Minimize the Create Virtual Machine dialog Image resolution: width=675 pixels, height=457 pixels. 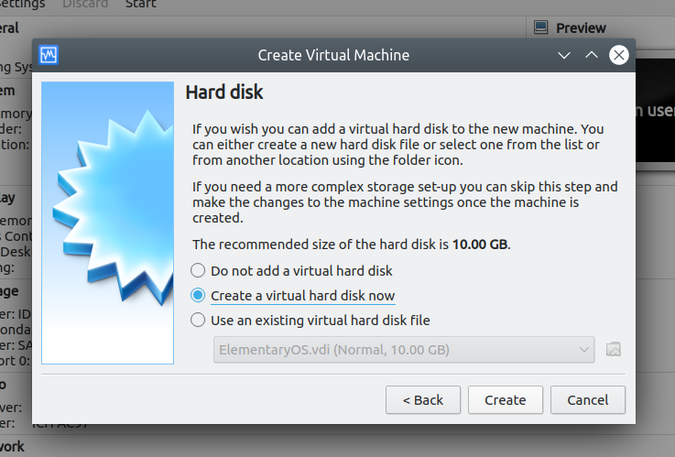[564, 55]
